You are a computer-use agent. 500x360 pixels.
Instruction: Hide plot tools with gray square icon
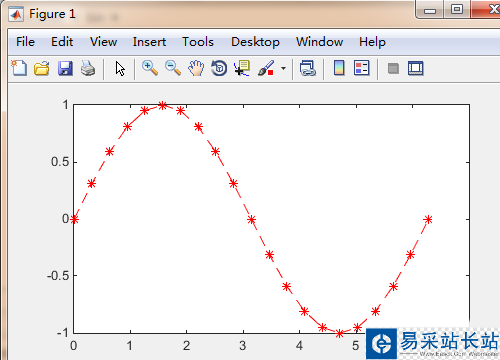393,69
